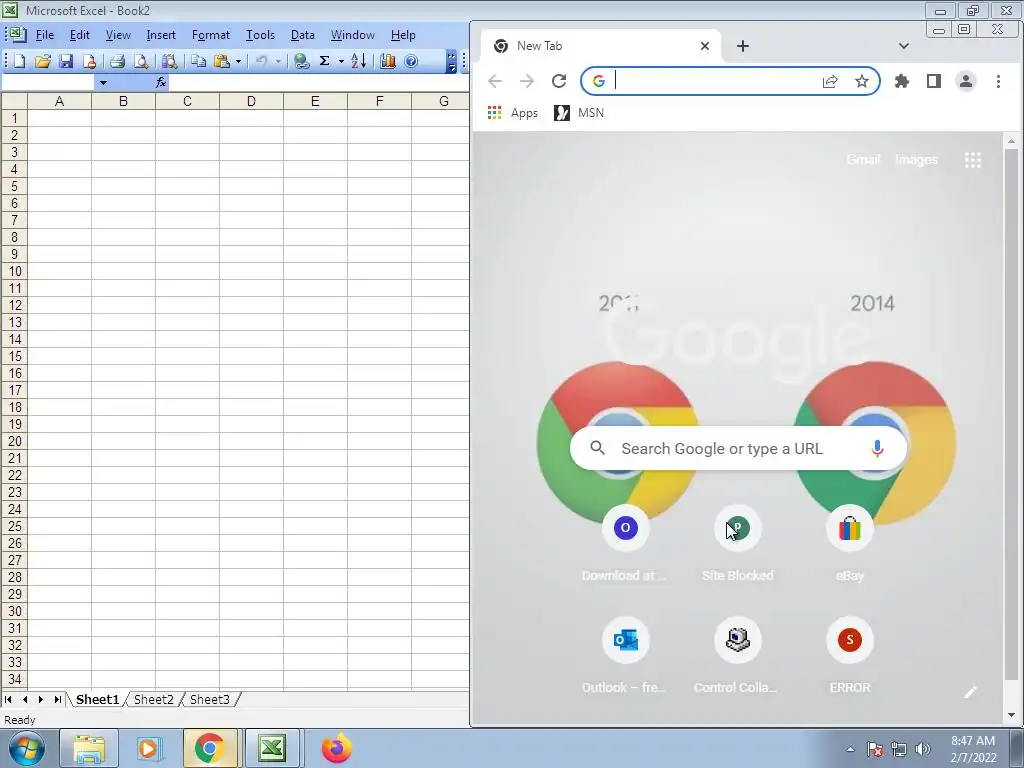Open the MSN bookmark
1024x768 pixels.
(579, 113)
